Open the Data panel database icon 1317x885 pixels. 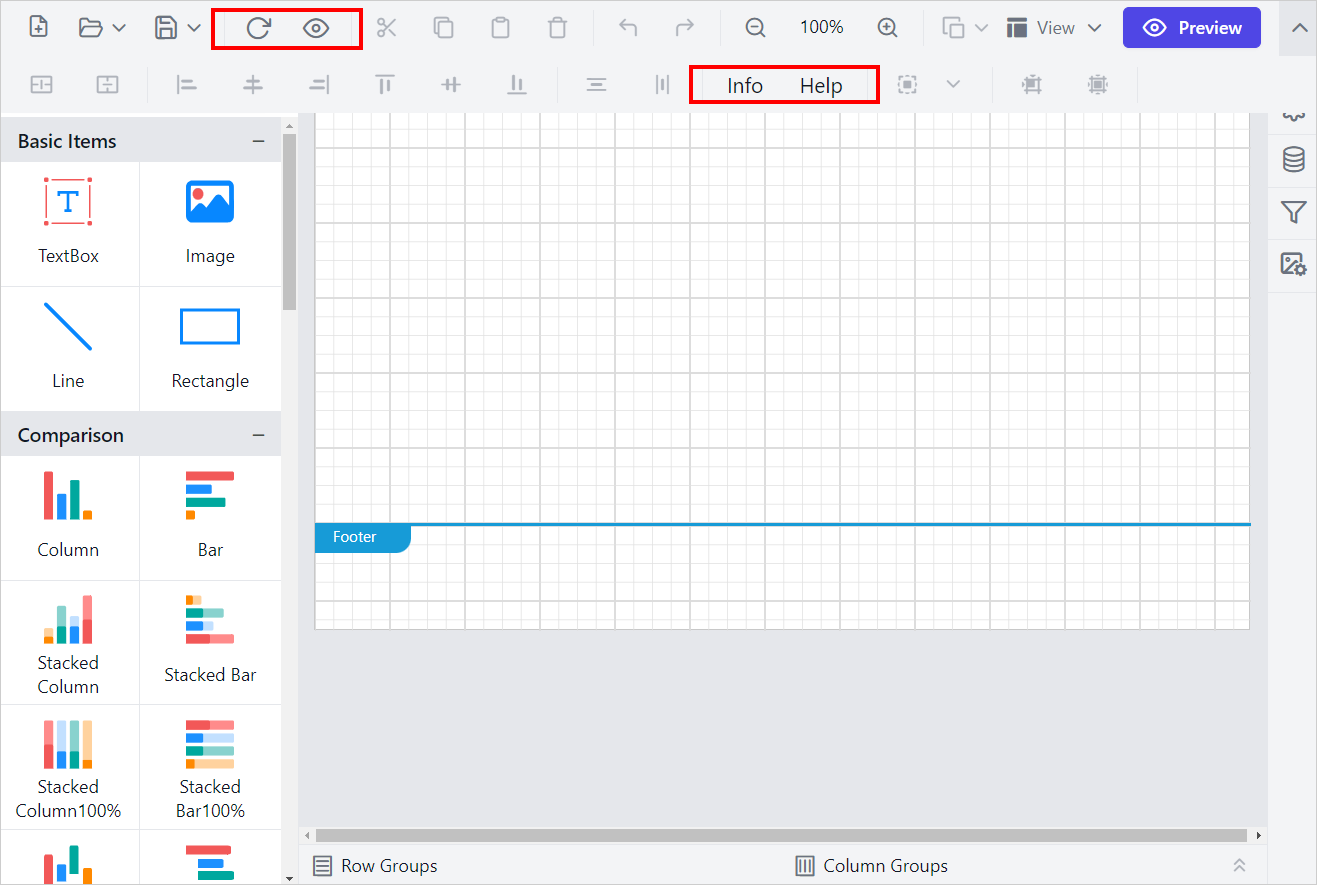pyautogui.click(x=1294, y=160)
